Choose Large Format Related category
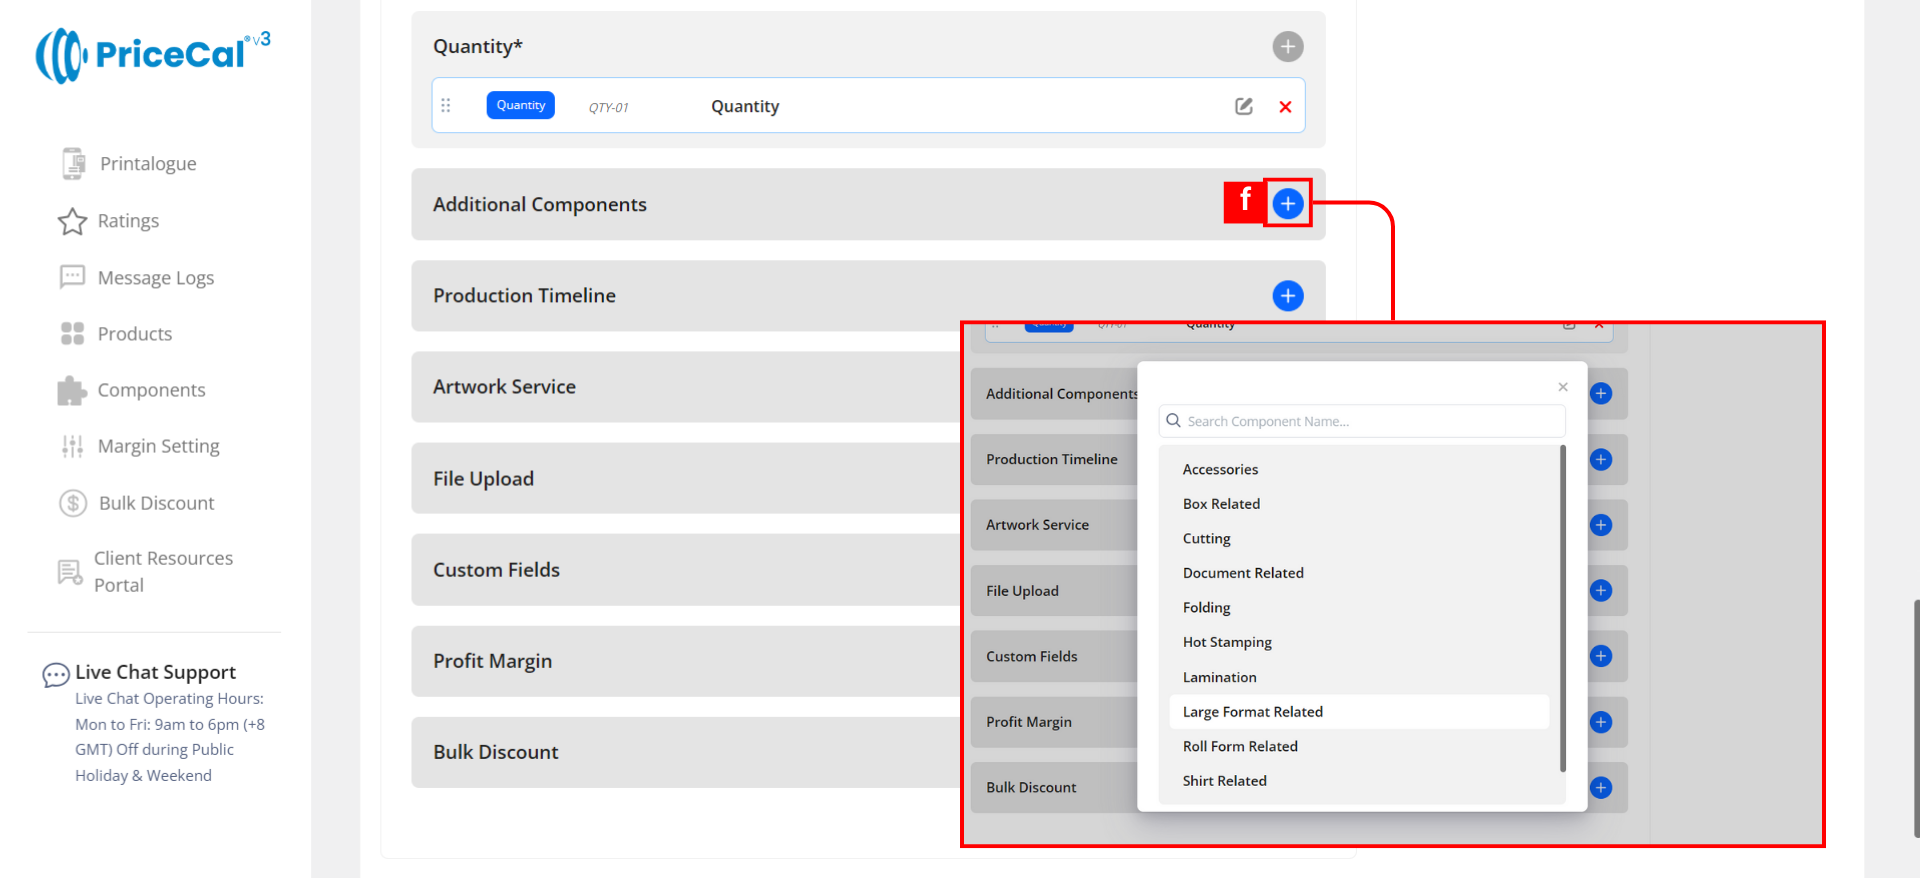This screenshot has width=1920, height=879. tap(1252, 712)
